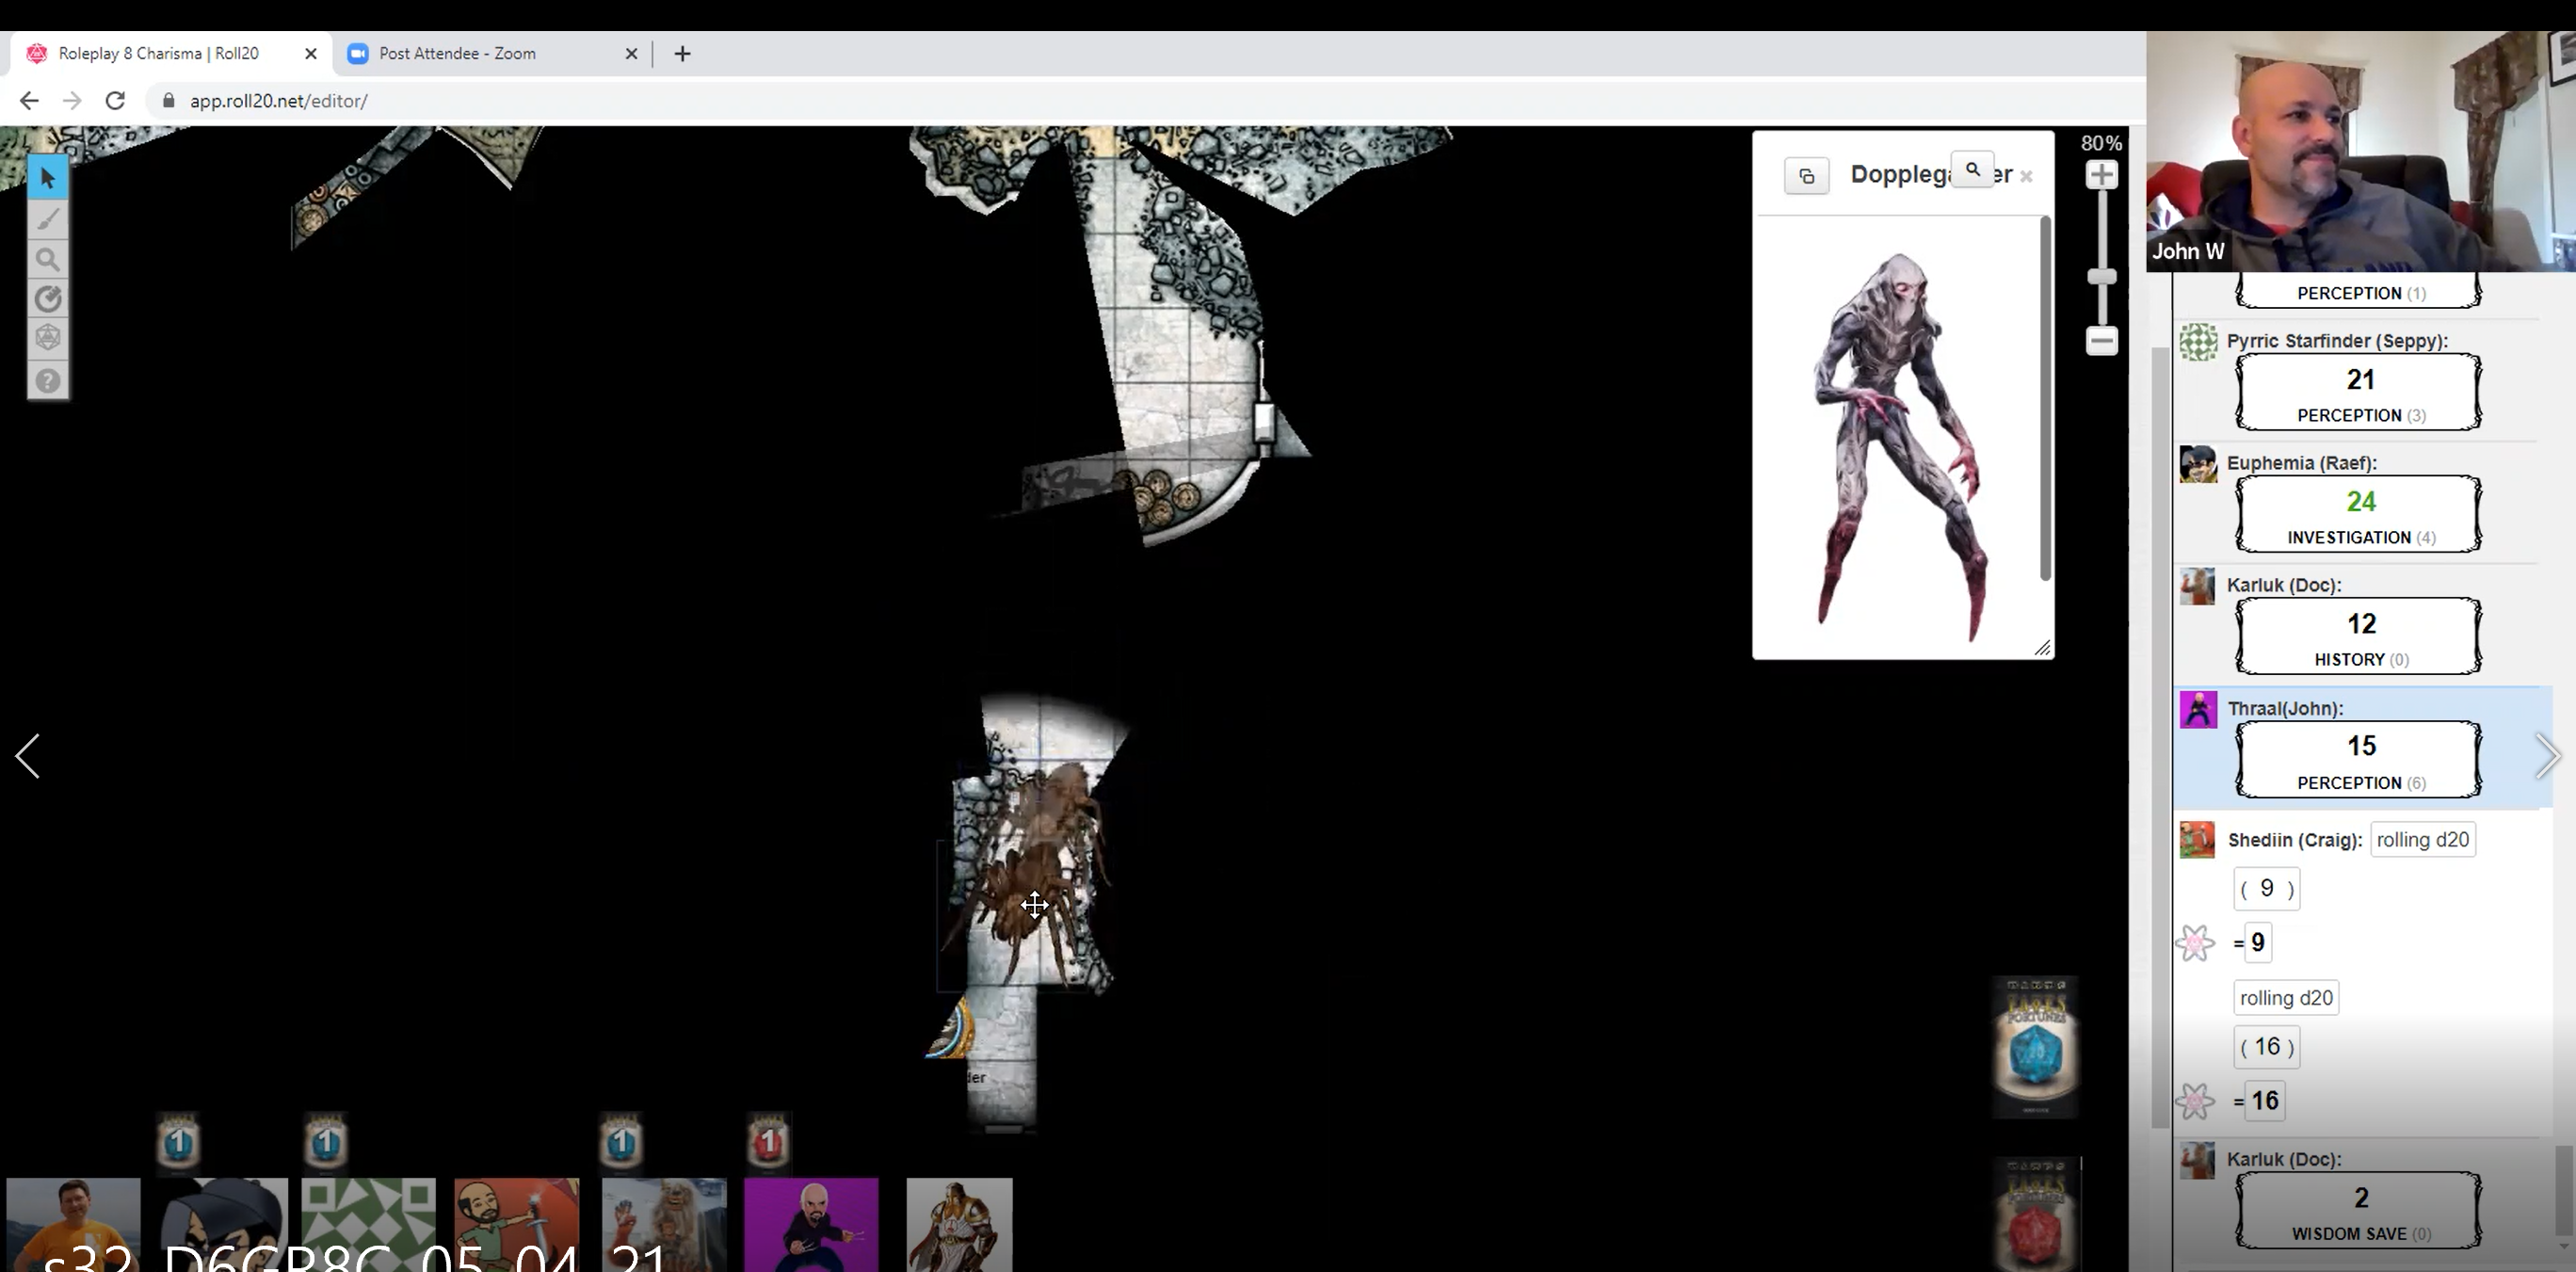Click the = 9 roll total
Image resolution: width=2576 pixels, height=1272 pixels.
point(2258,943)
